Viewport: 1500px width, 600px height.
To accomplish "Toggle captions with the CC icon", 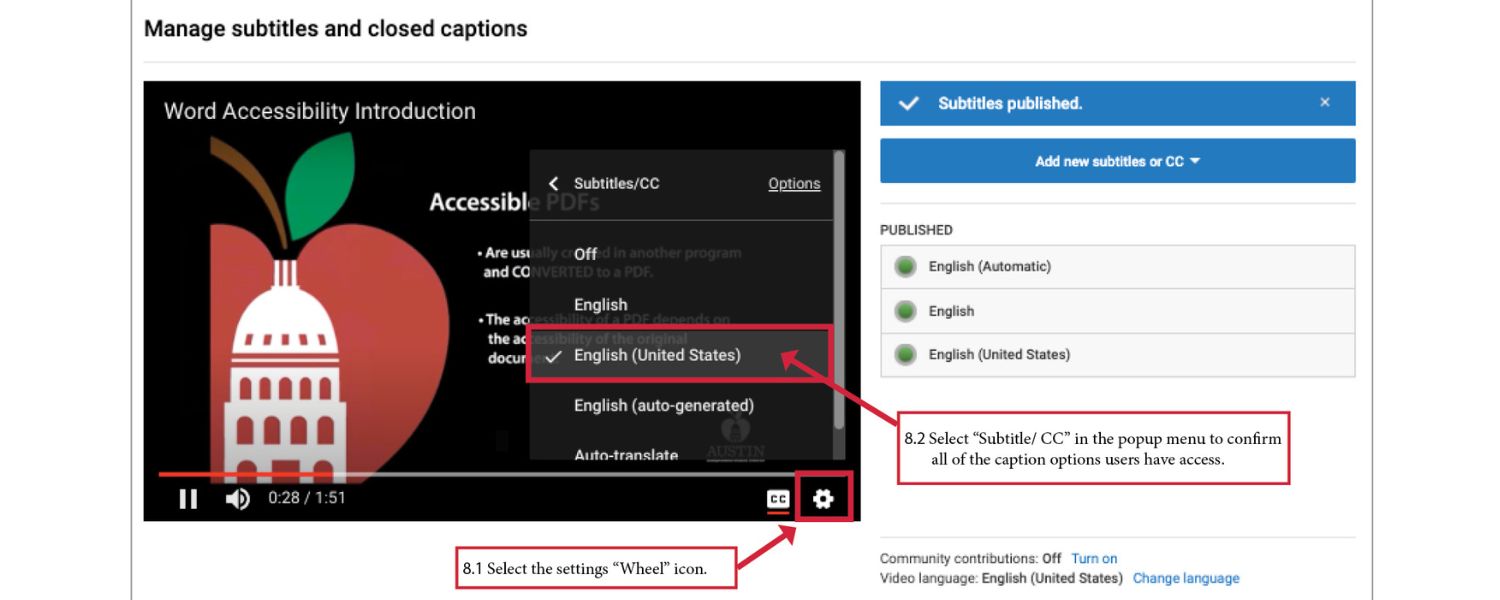I will coord(780,497).
